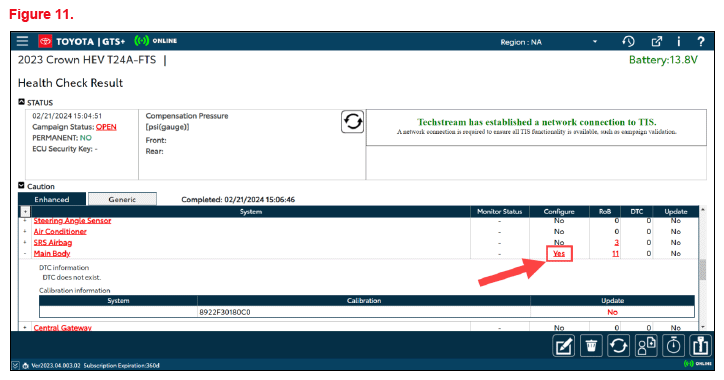Click the bottom-left status checkbox icon
The height and width of the screenshot is (380, 724).
pyautogui.click(x=16, y=365)
